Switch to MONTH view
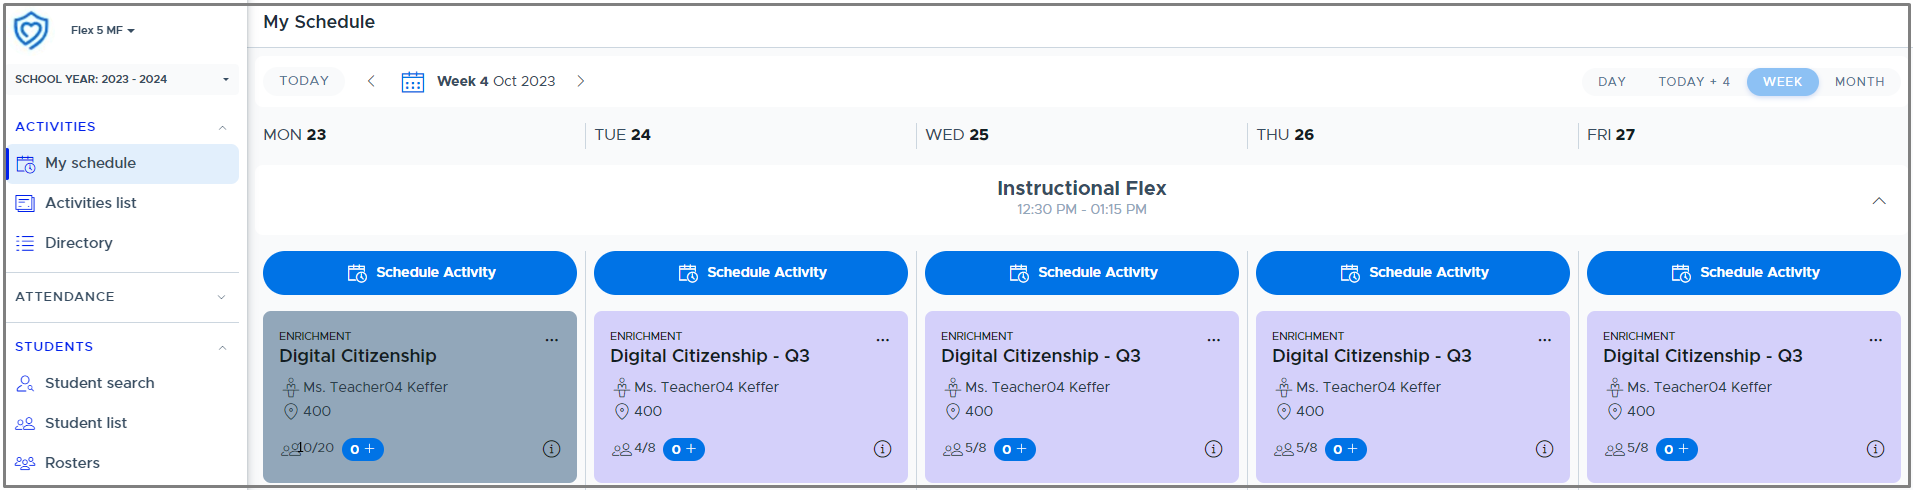 (x=1859, y=82)
